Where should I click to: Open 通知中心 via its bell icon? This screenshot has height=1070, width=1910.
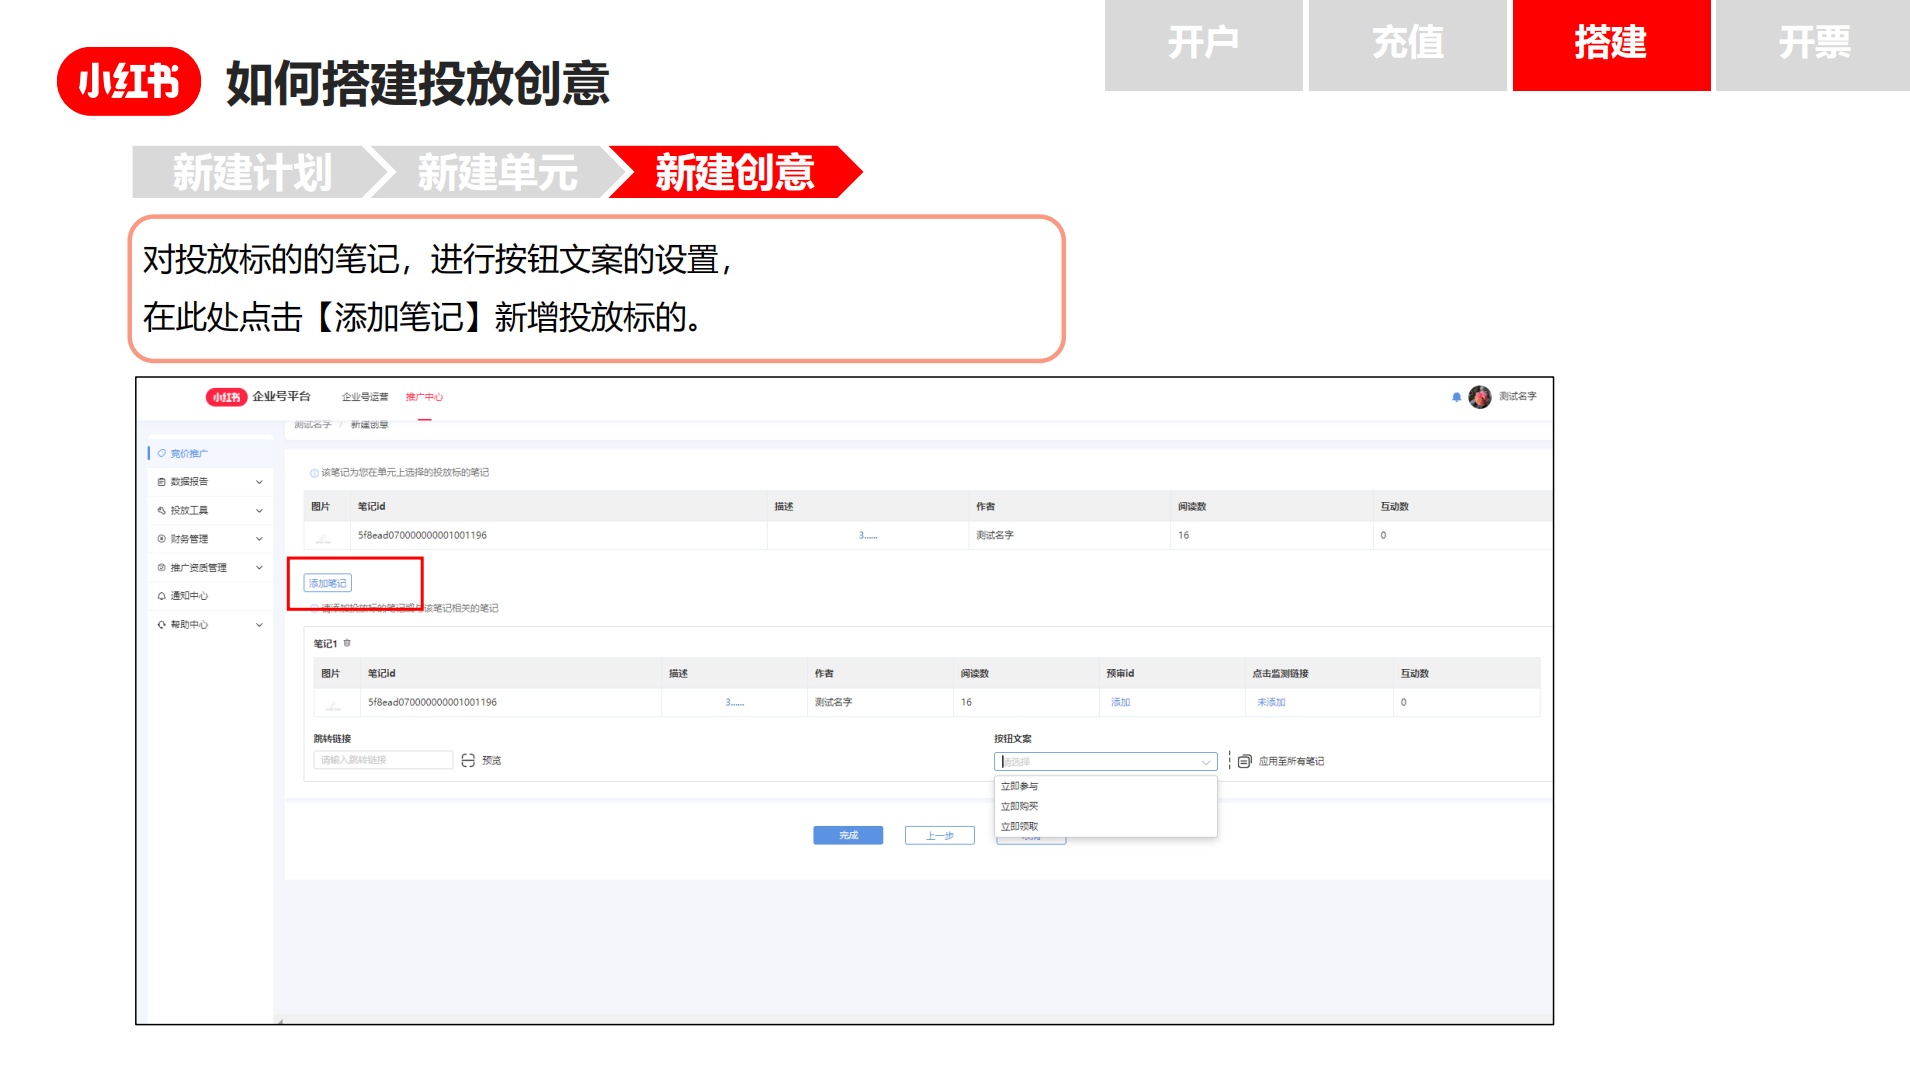161,595
